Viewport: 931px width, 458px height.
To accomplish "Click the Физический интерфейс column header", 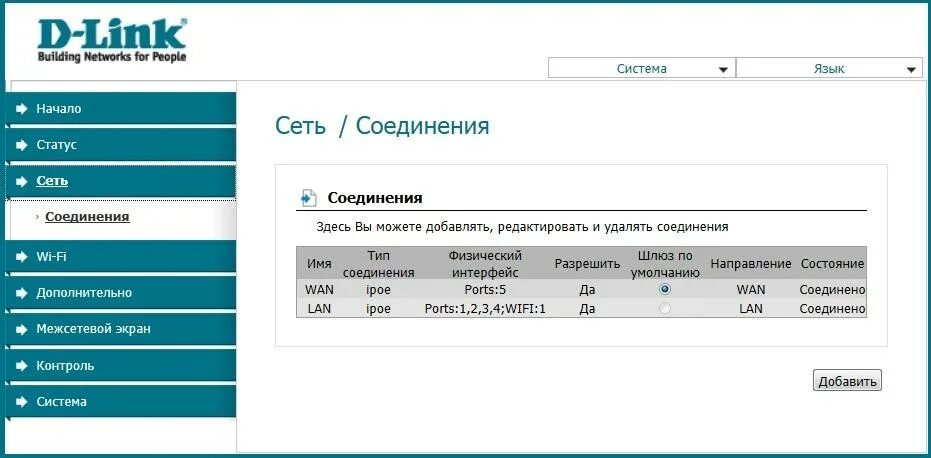I will click(485, 264).
